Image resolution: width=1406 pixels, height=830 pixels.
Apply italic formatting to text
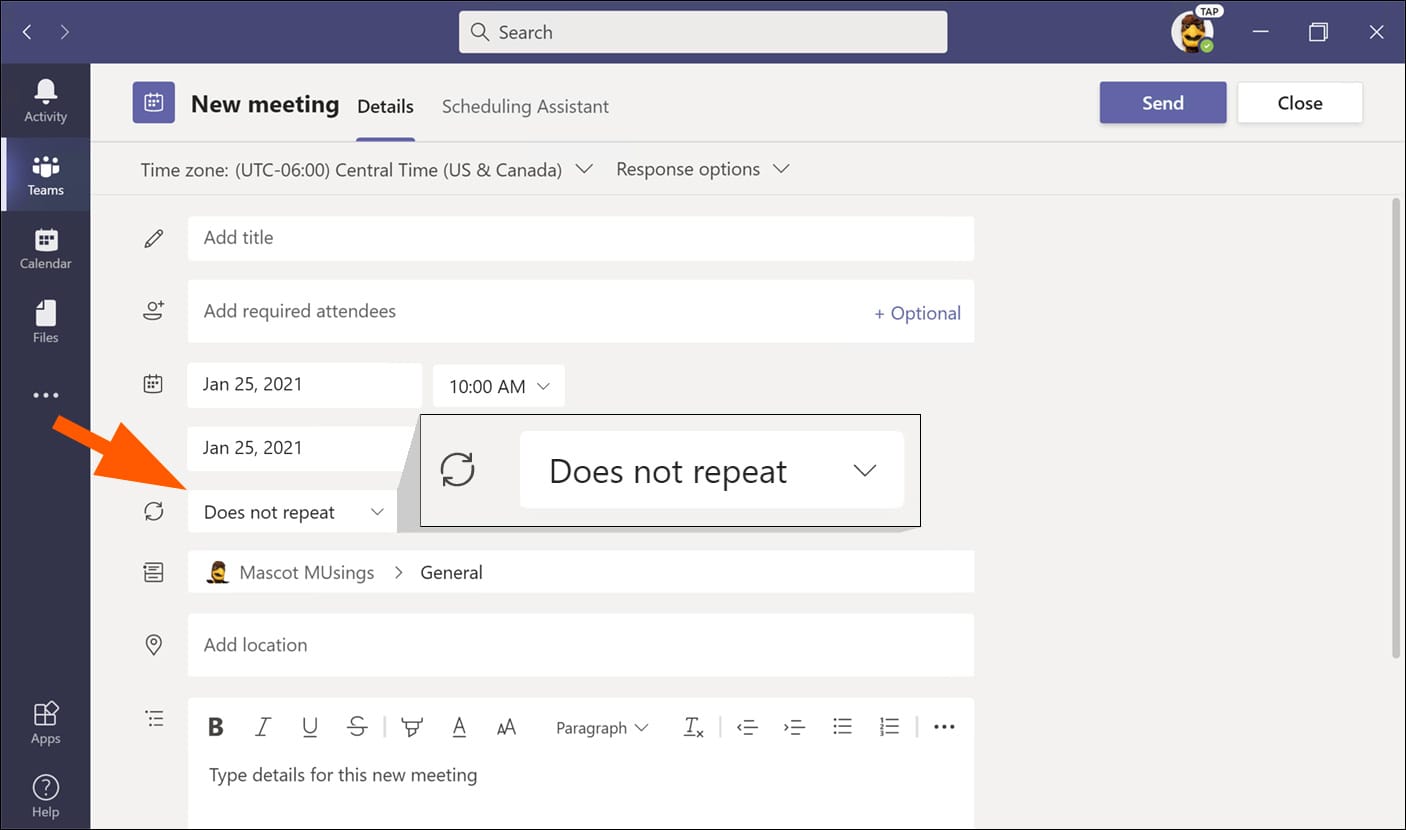click(263, 728)
